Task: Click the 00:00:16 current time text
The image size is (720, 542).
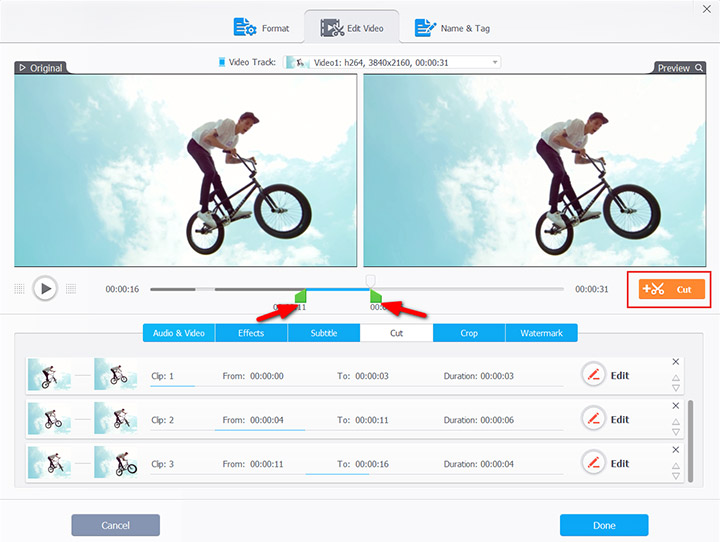Action: click(x=122, y=289)
